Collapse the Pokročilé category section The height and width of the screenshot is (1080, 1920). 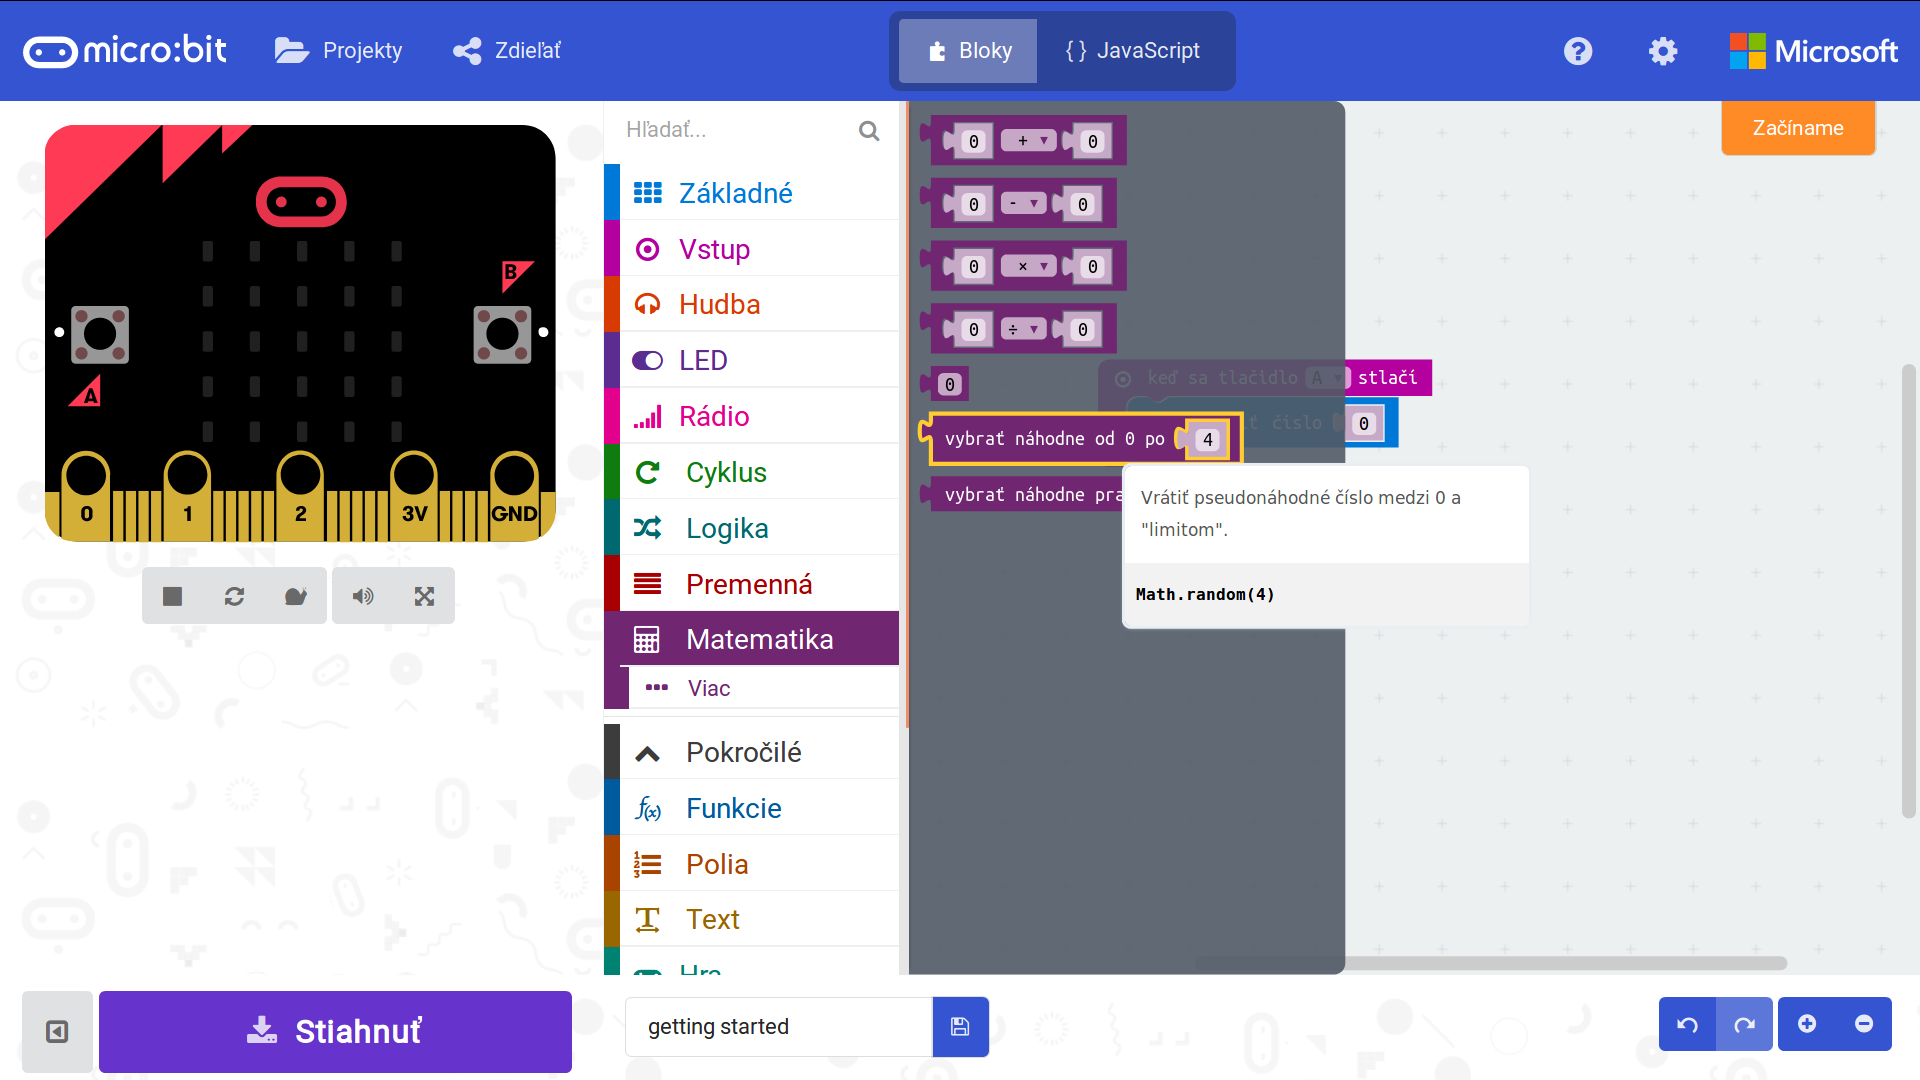744,752
